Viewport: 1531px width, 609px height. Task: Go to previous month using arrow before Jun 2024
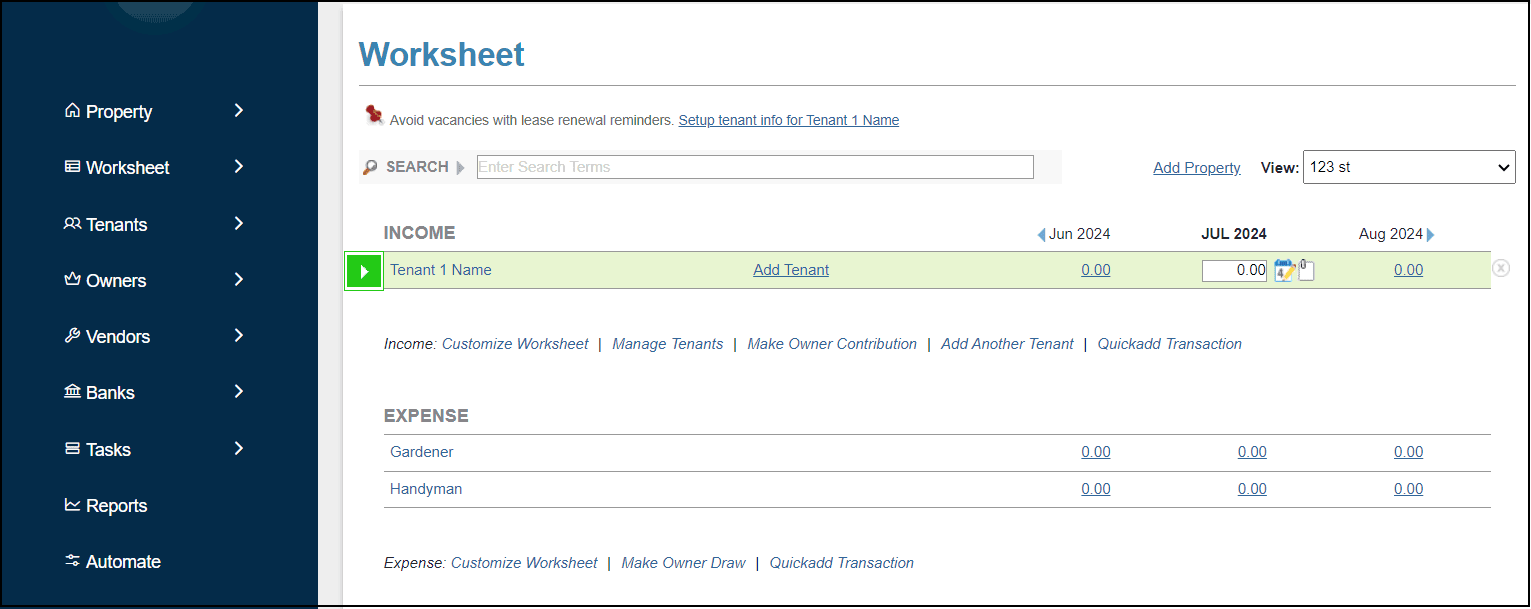click(x=1041, y=235)
